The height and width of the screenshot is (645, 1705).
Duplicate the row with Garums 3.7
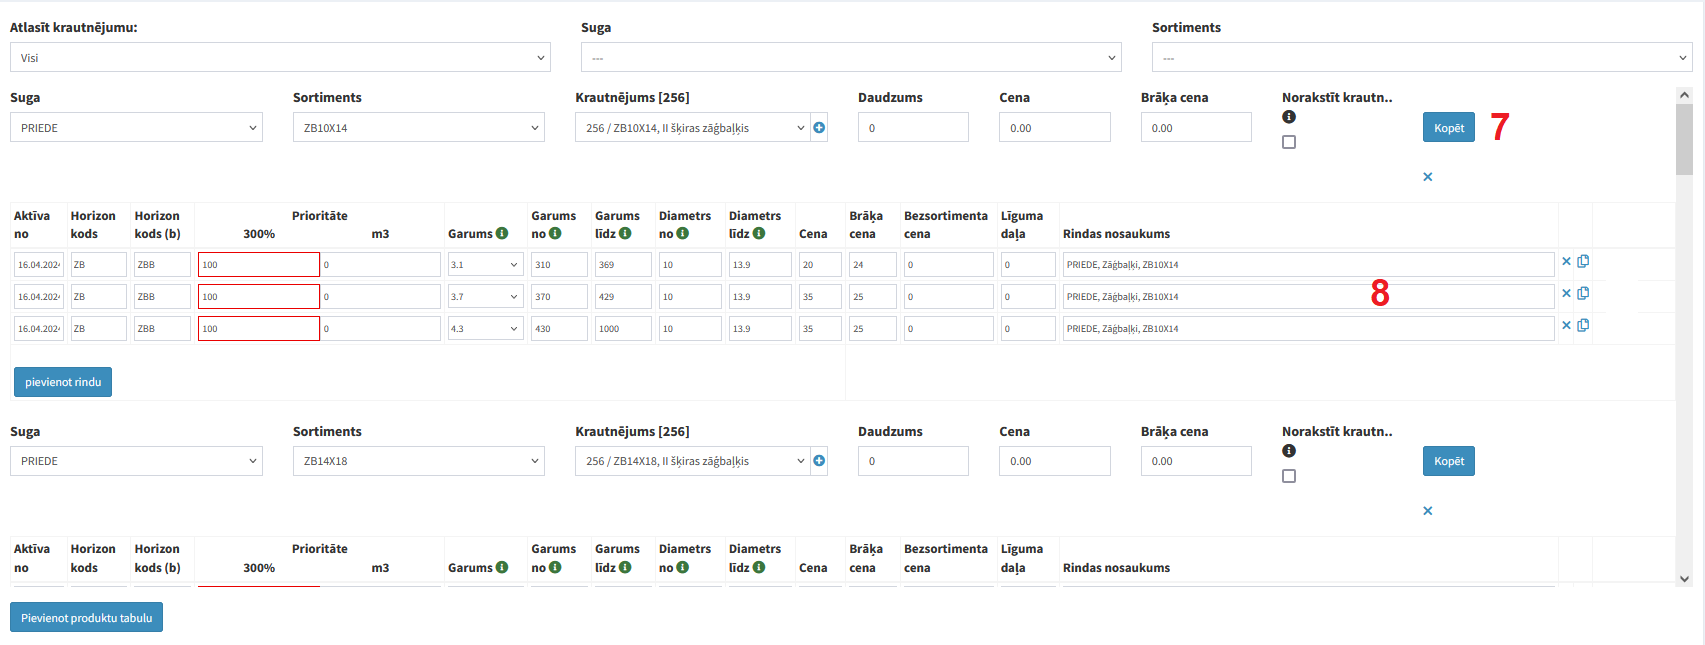[1583, 294]
